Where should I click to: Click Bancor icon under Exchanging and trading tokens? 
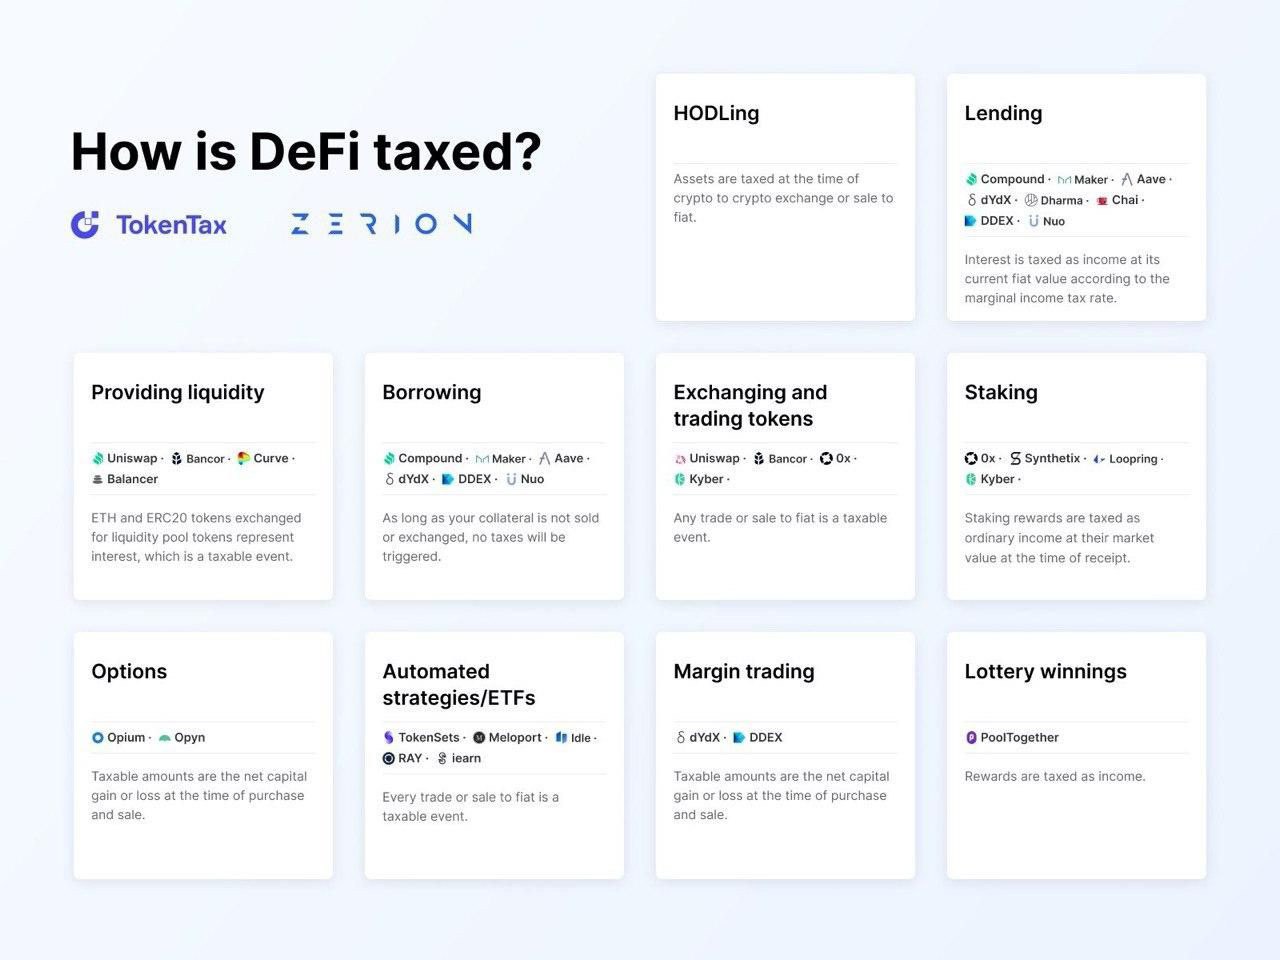(759, 458)
